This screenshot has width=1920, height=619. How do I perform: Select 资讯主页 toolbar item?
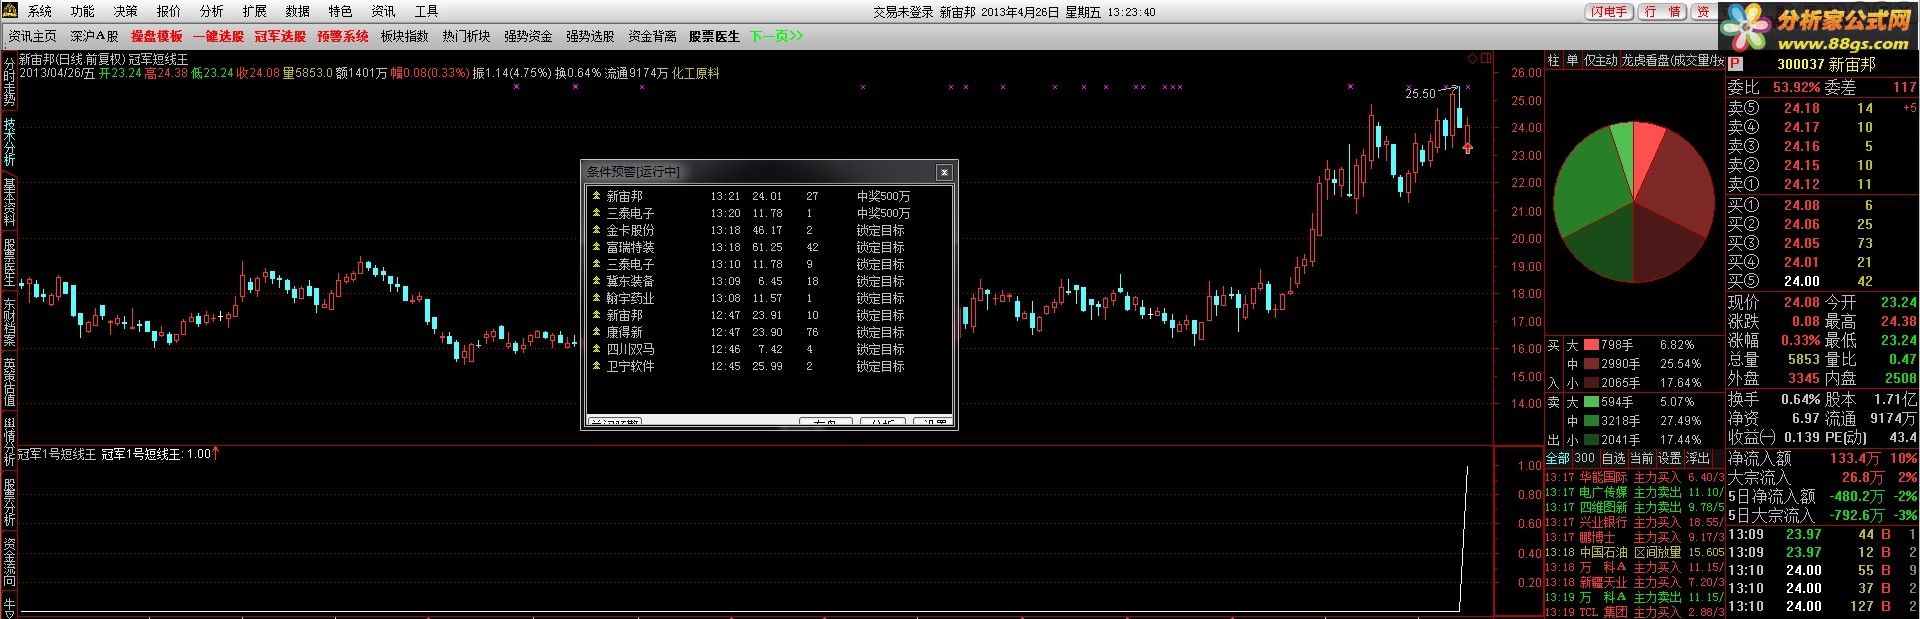(x=33, y=36)
